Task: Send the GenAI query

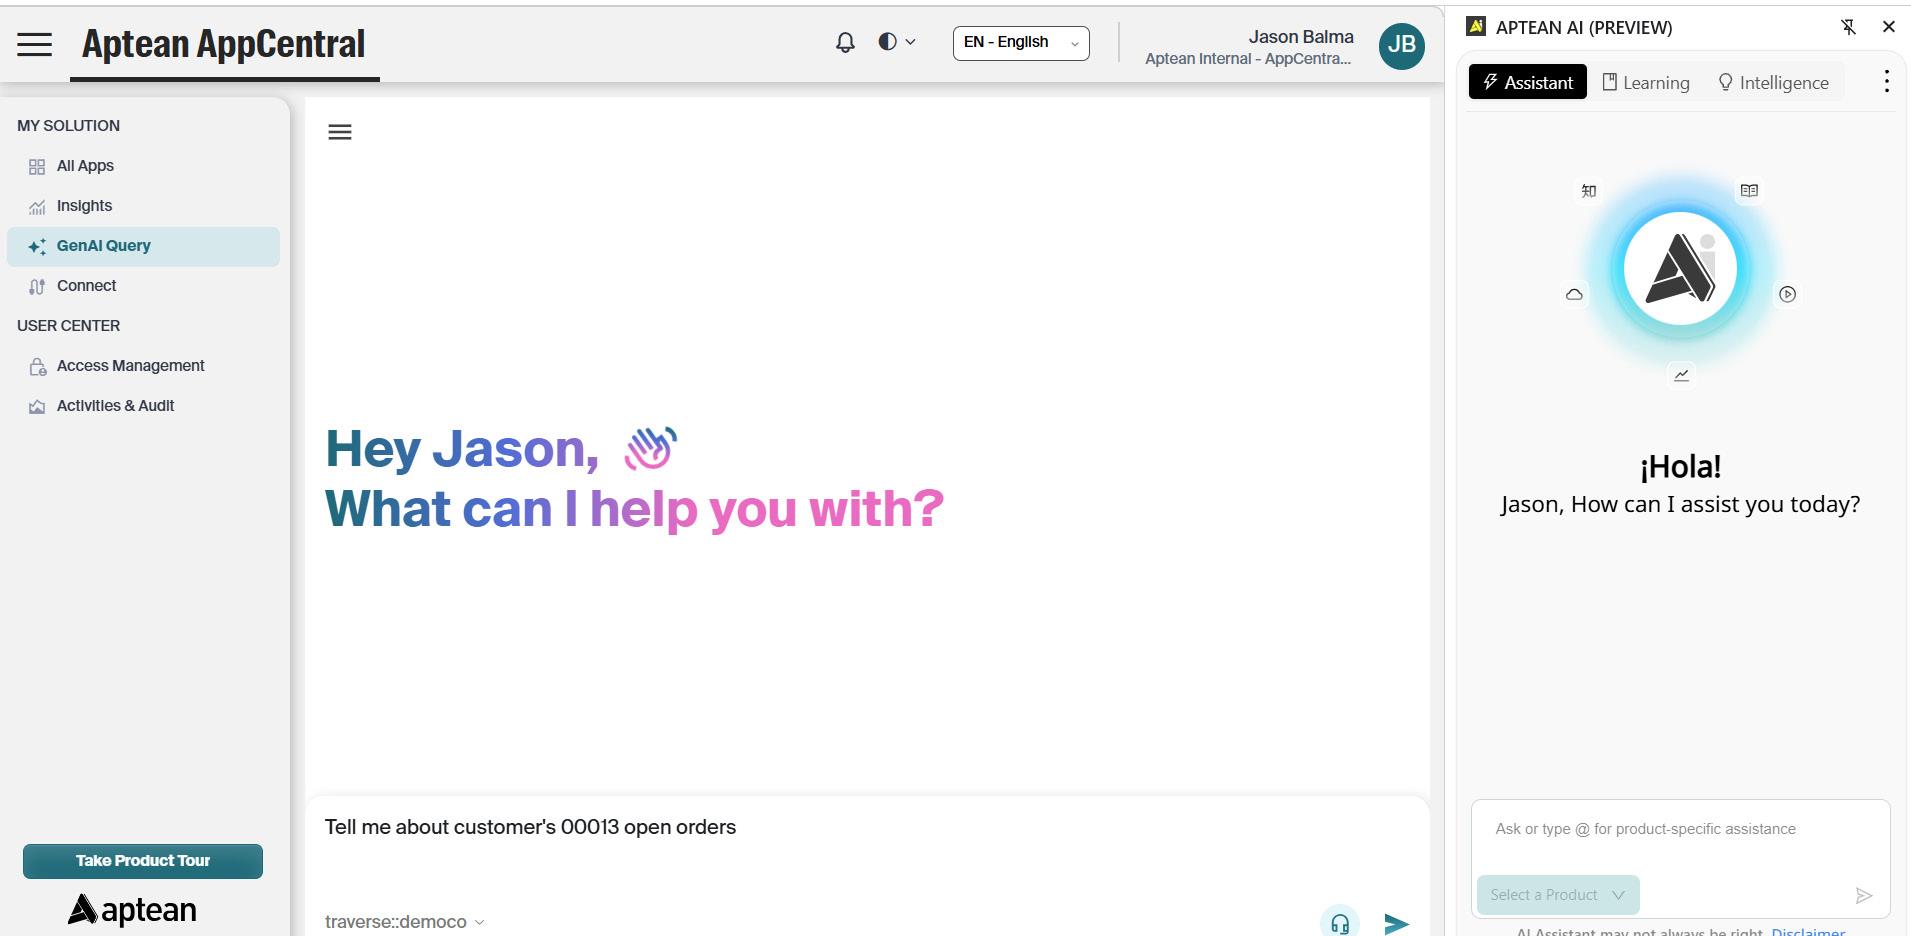Action: coord(1397,923)
